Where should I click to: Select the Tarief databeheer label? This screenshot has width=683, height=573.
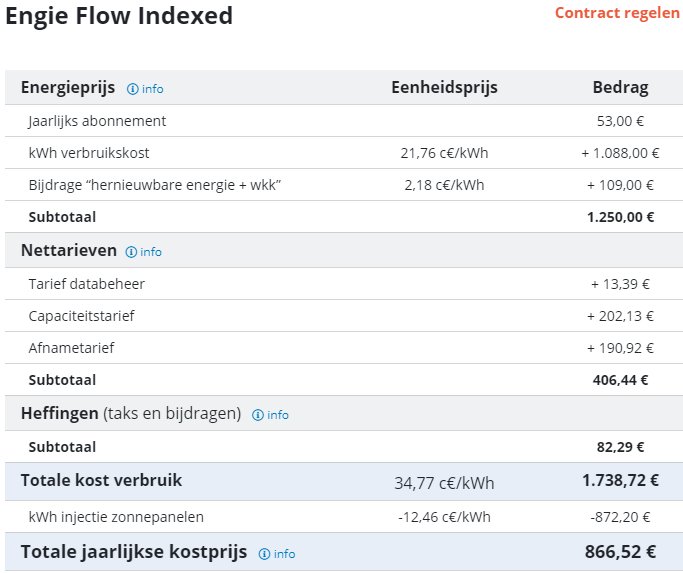[86, 284]
